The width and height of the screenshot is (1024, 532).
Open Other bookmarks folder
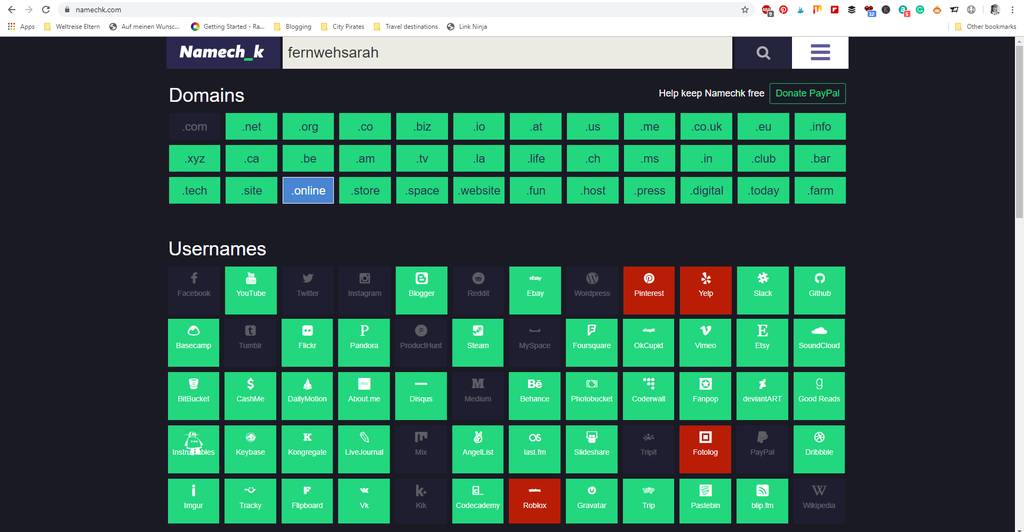[x=985, y=27]
